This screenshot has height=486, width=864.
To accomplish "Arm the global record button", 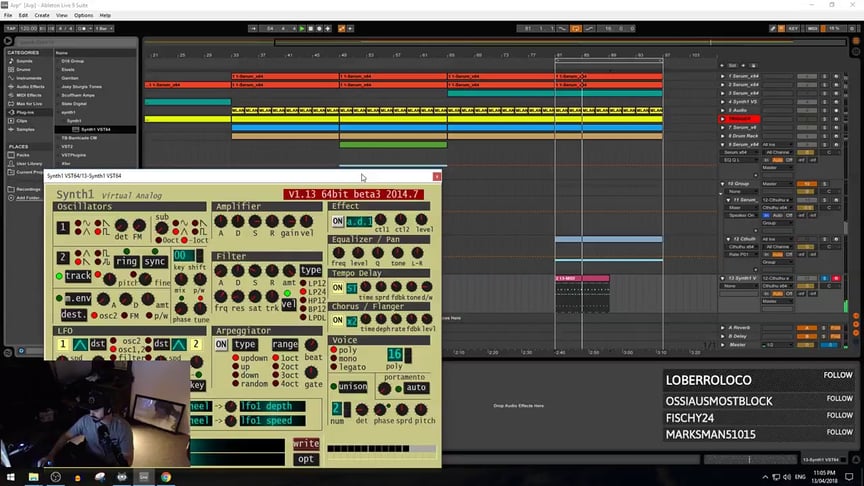I will 319,29.
